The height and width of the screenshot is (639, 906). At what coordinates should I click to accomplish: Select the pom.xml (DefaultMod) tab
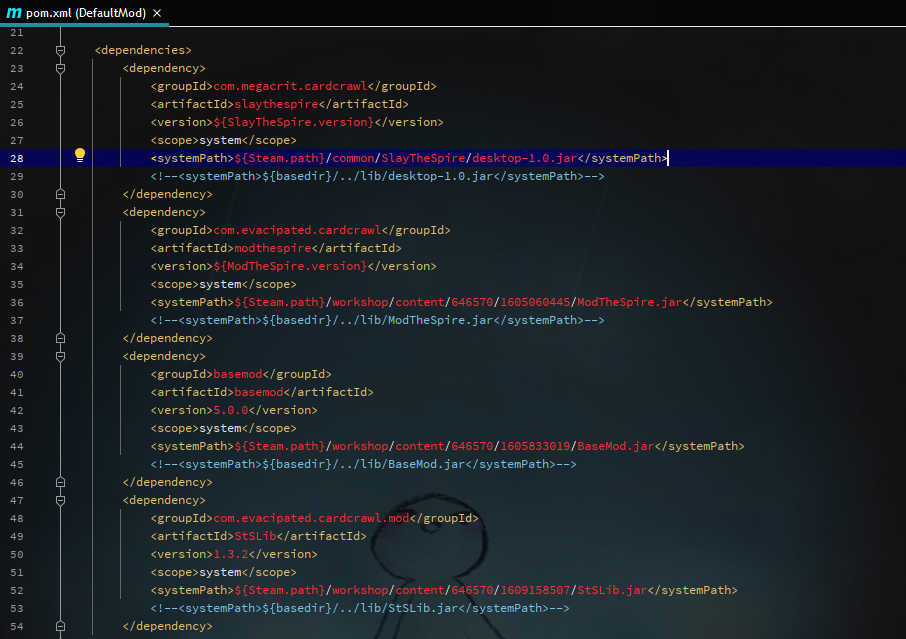[x=84, y=13]
